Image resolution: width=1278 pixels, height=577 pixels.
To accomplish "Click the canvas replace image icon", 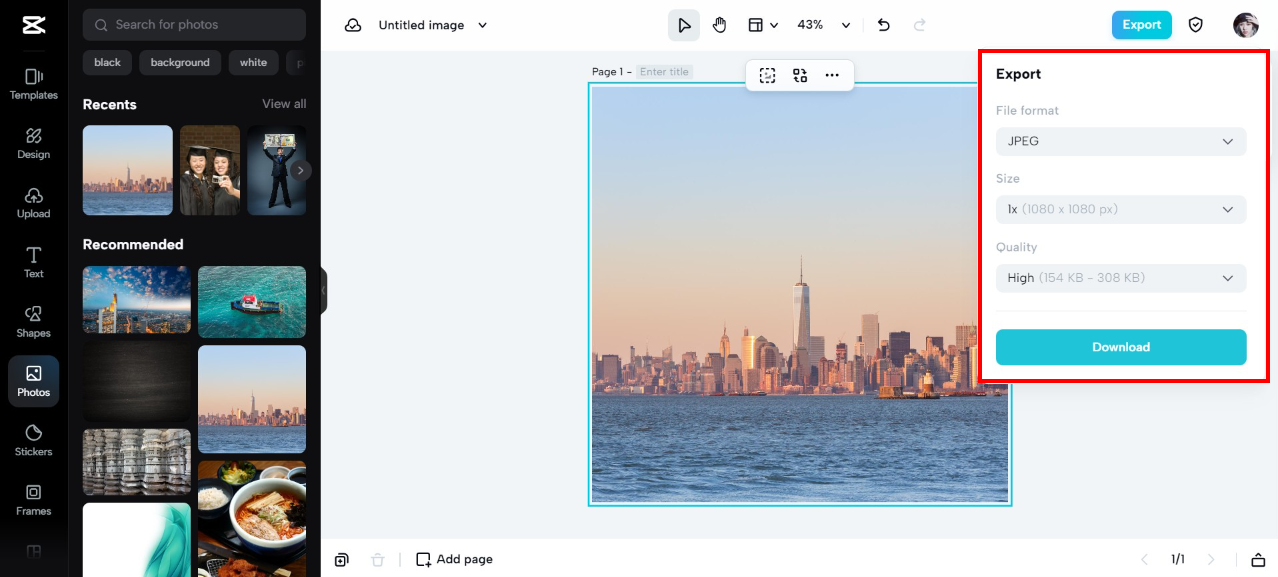I will coord(800,75).
